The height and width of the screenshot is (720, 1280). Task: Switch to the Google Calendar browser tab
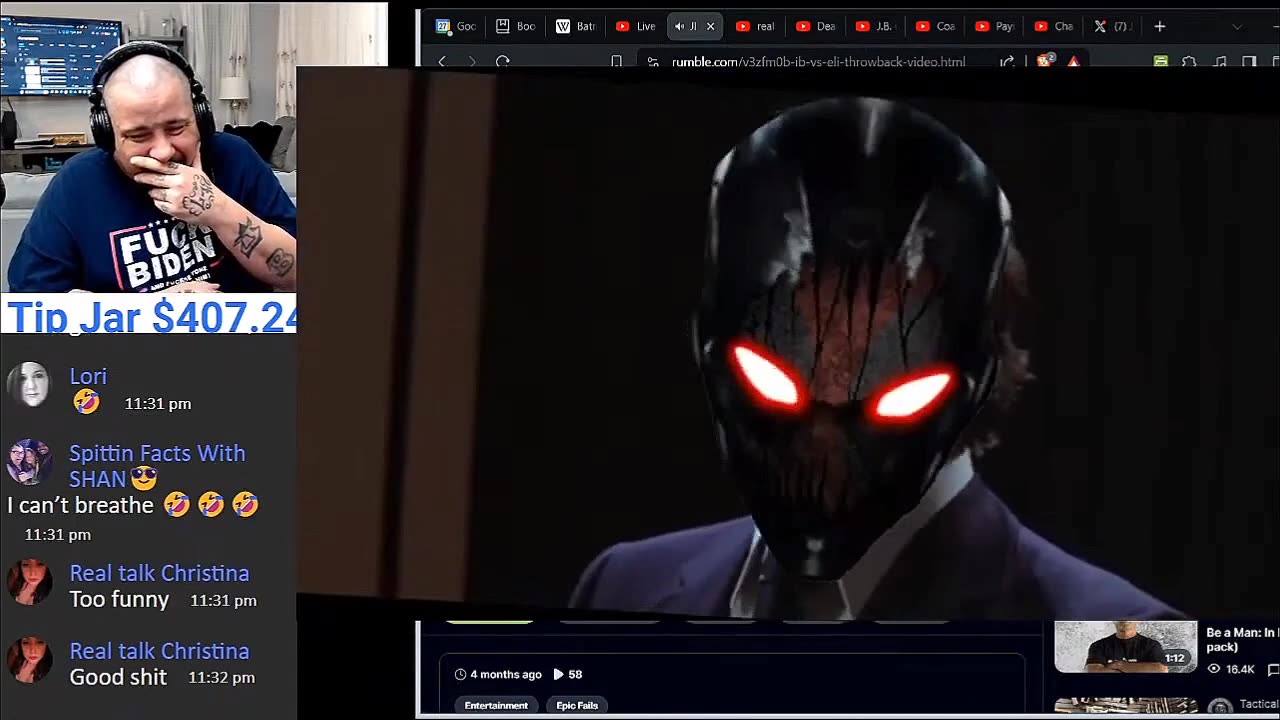pos(456,26)
